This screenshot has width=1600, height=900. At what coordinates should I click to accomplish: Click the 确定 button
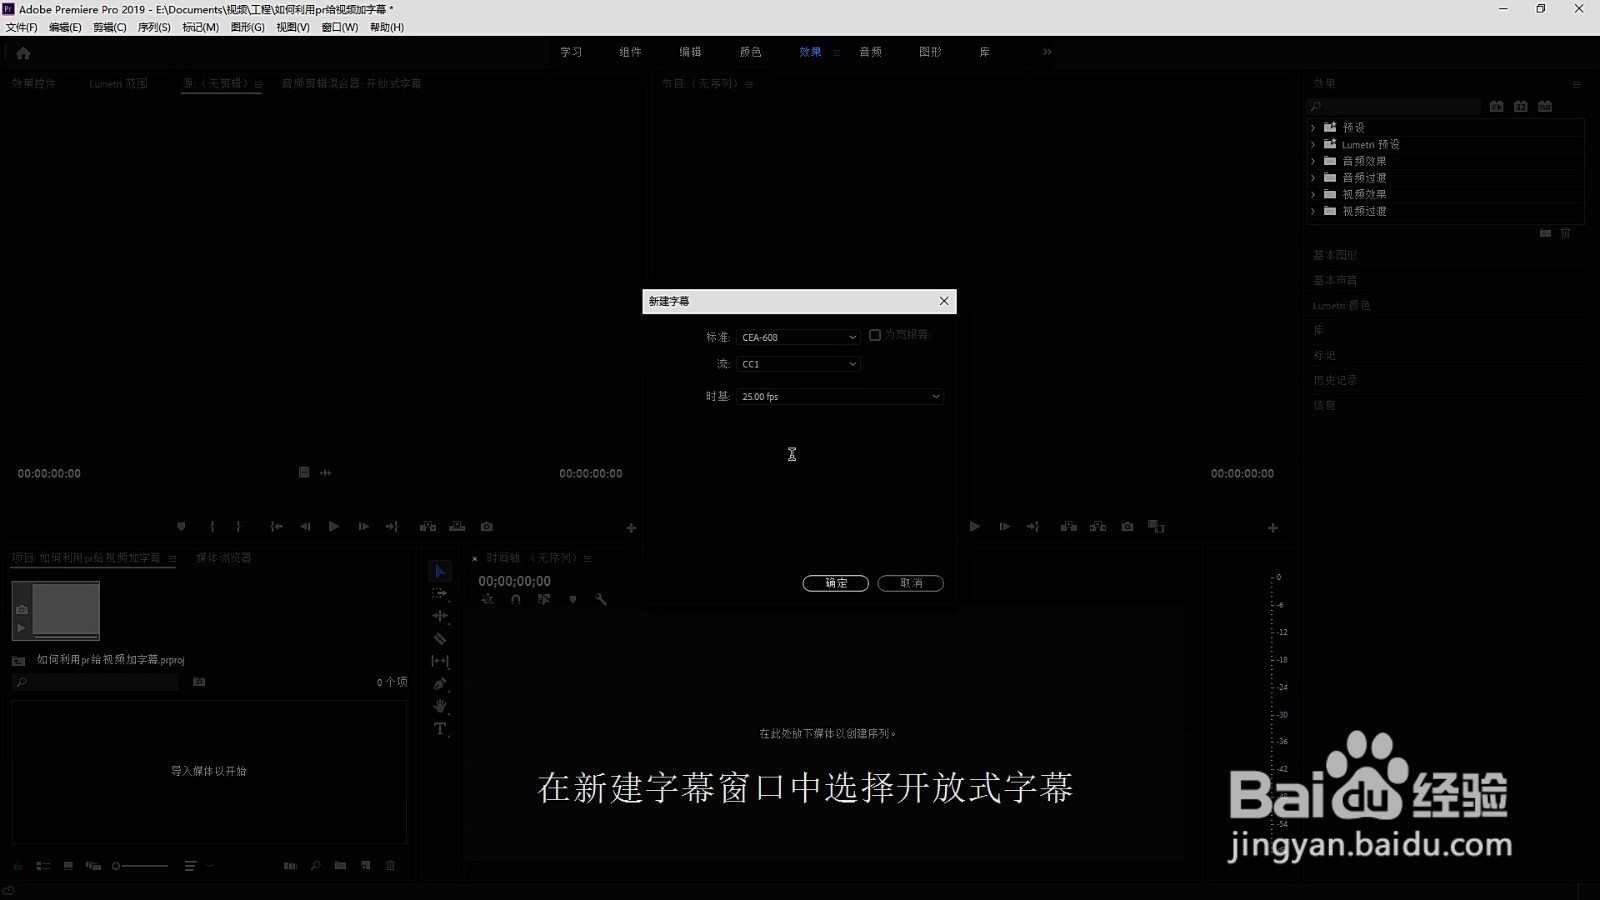tap(836, 583)
